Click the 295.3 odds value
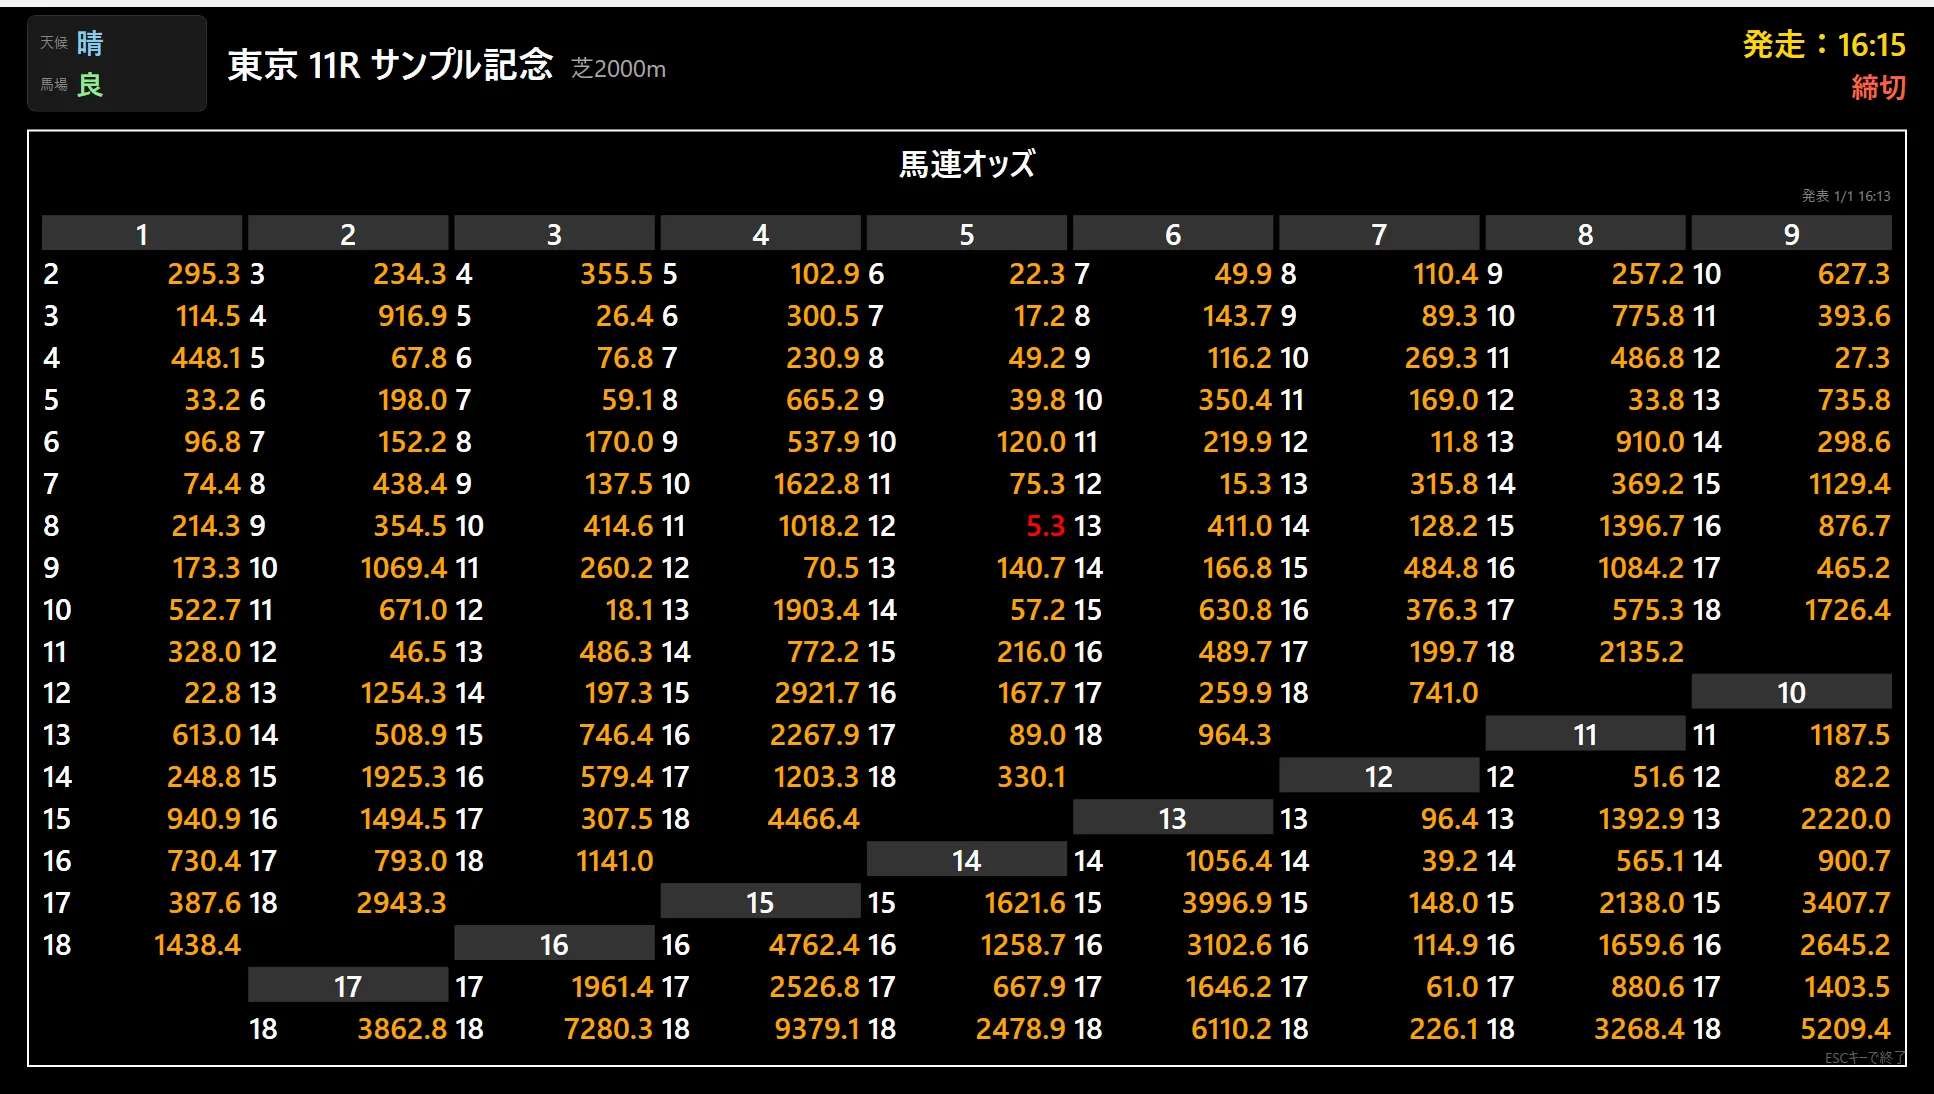This screenshot has width=1934, height=1094. click(x=204, y=273)
